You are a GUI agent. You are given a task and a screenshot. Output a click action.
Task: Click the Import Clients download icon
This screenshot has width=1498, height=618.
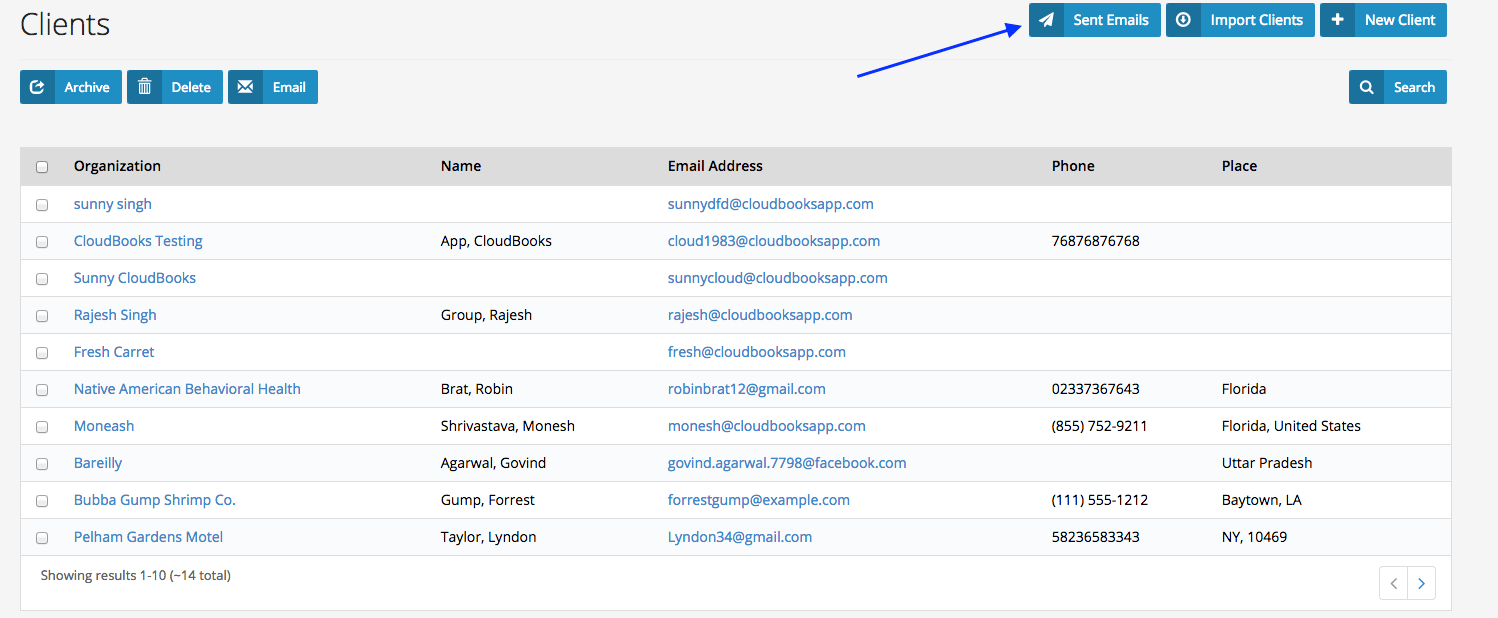coord(1183,20)
